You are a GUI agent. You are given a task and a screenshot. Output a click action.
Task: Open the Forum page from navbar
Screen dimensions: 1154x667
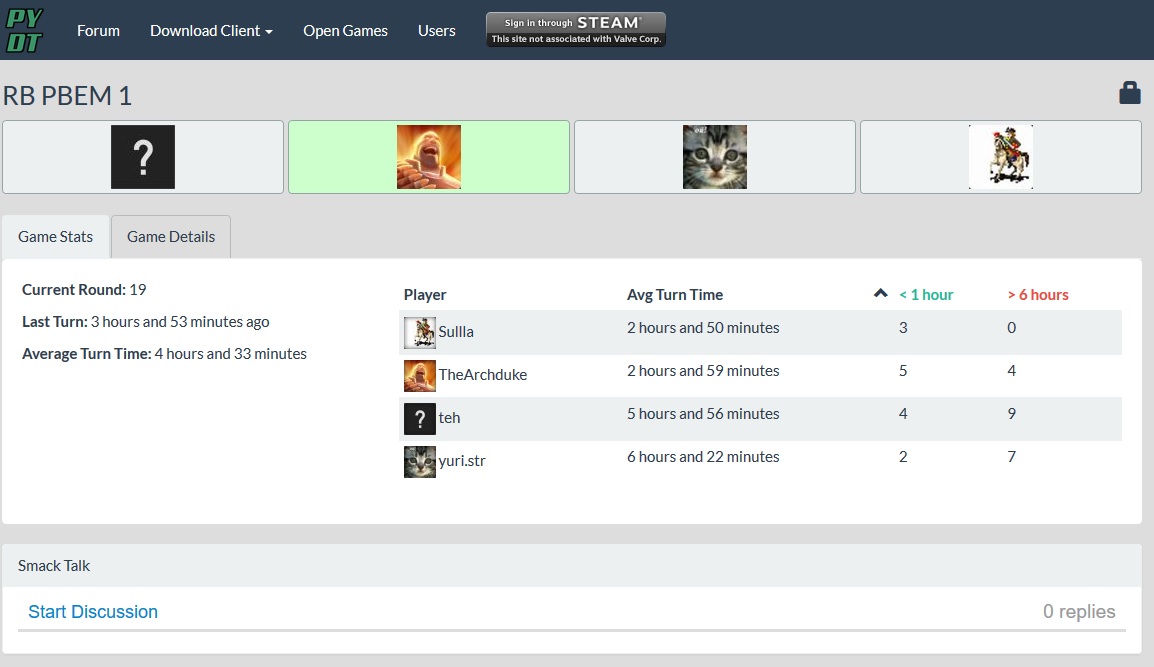click(x=98, y=30)
